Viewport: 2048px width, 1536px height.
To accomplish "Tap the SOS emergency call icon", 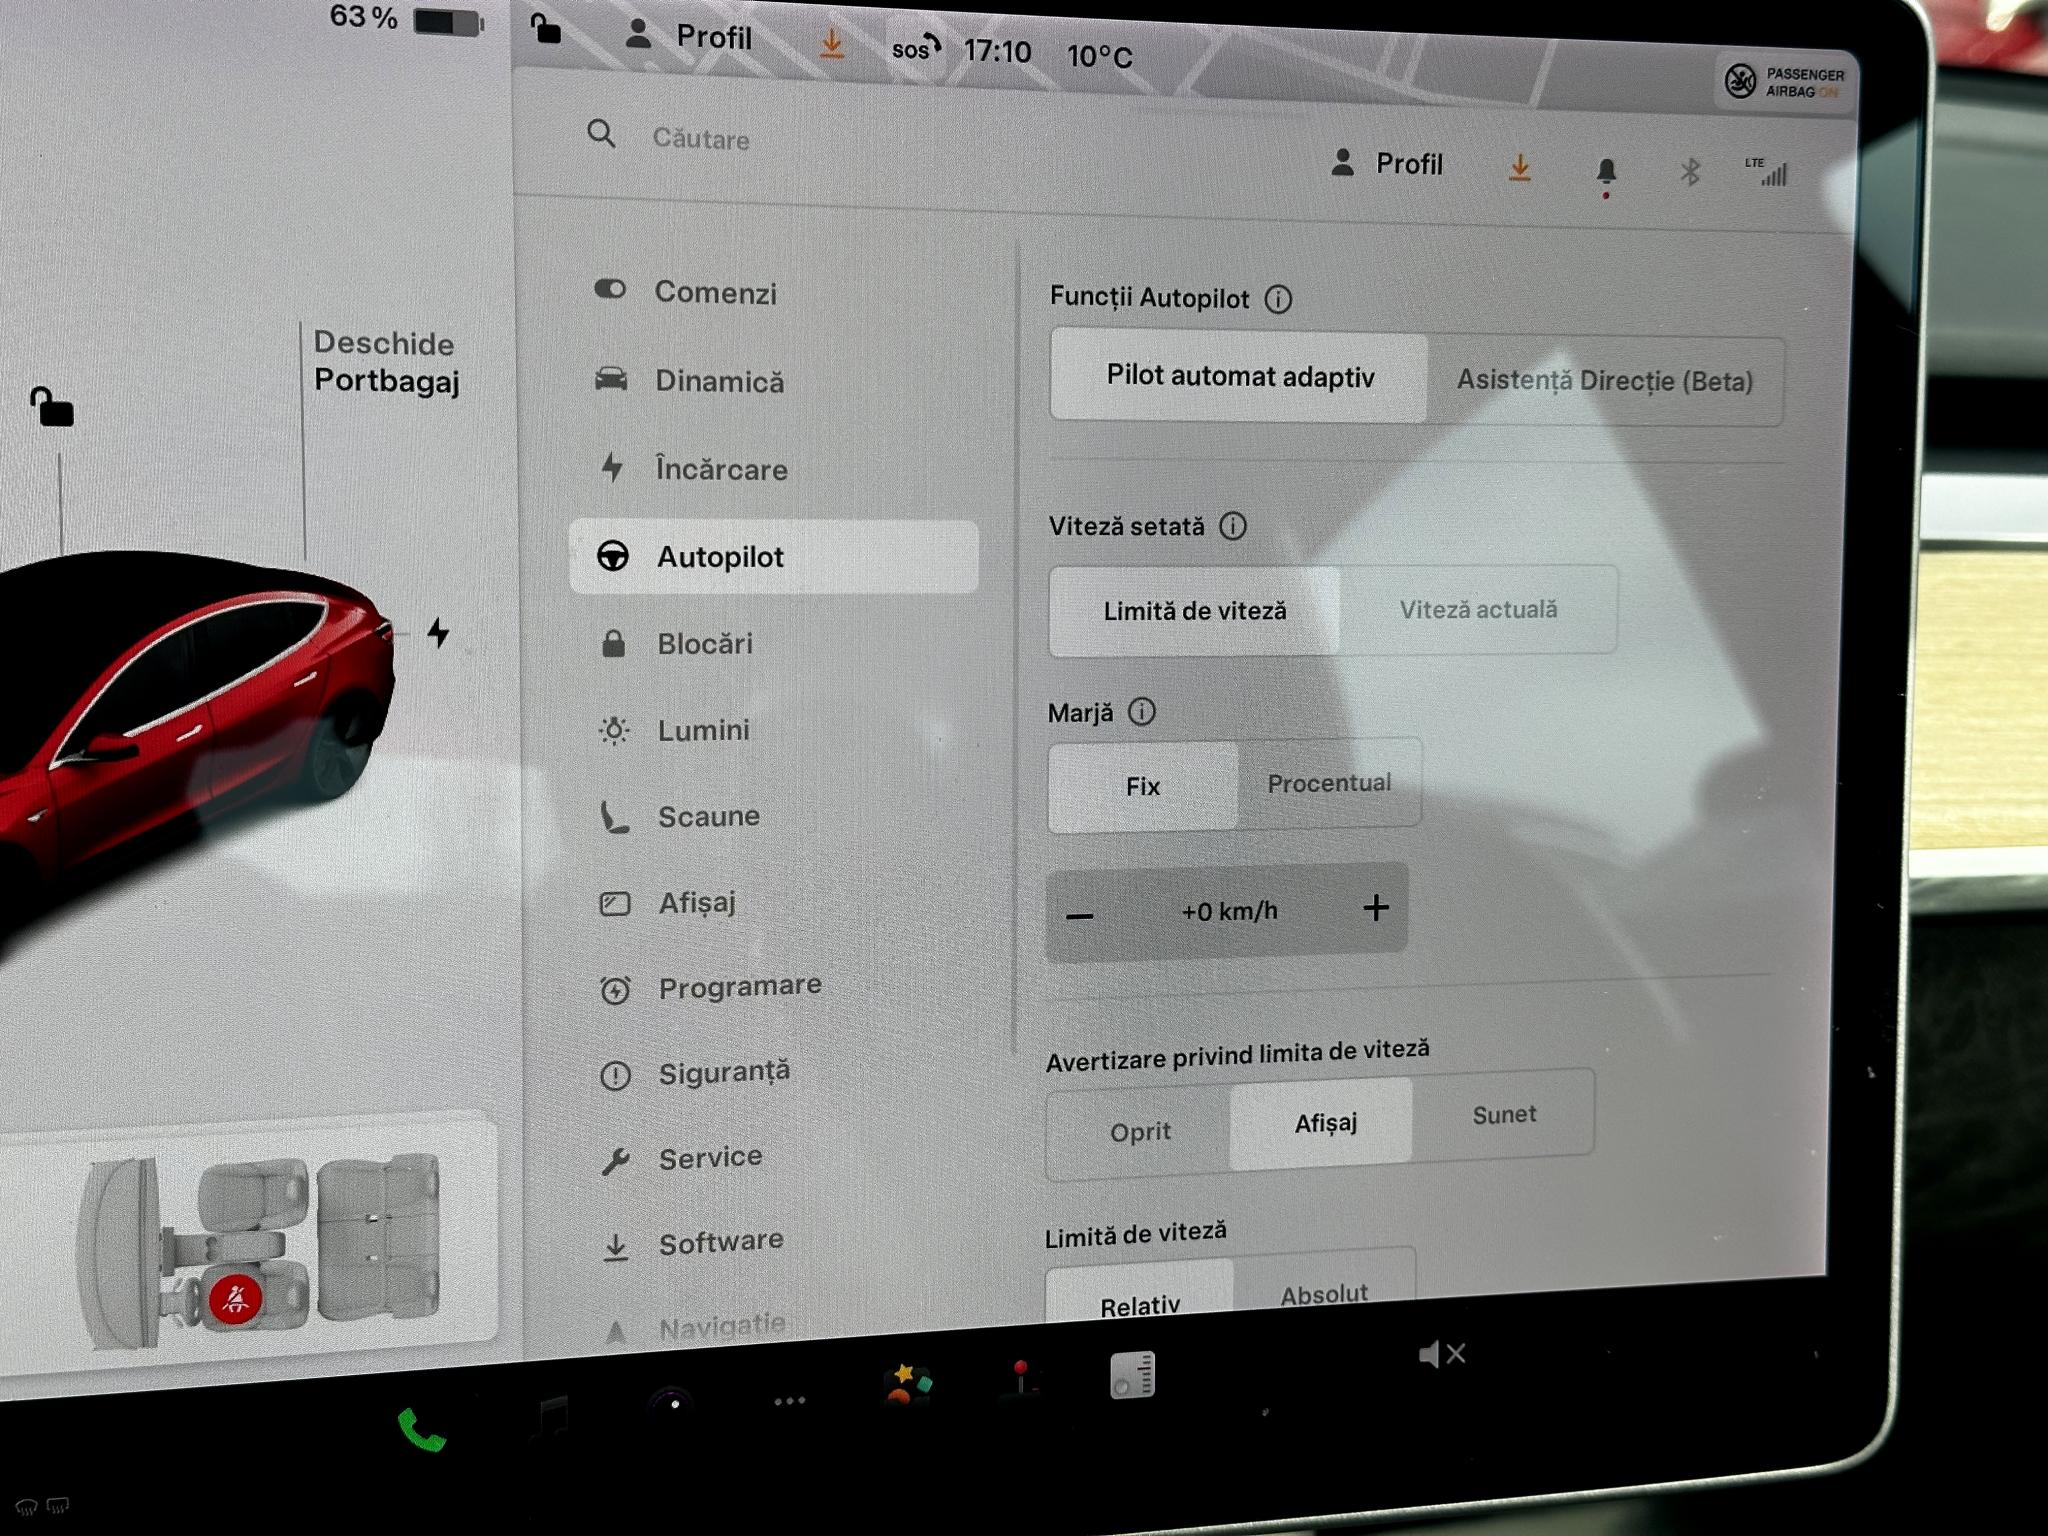I will point(916,47).
